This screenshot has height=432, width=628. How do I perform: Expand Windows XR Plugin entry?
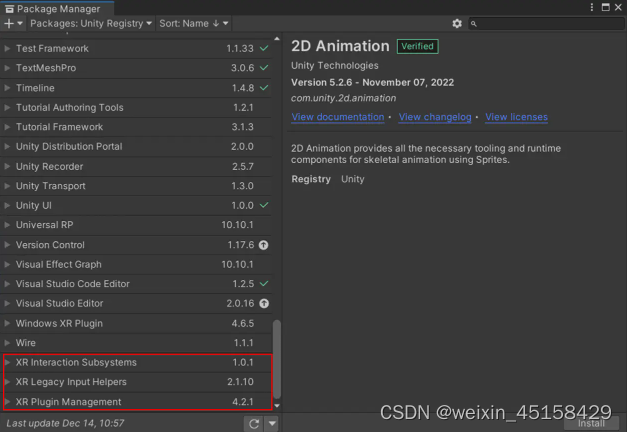pos(7,323)
